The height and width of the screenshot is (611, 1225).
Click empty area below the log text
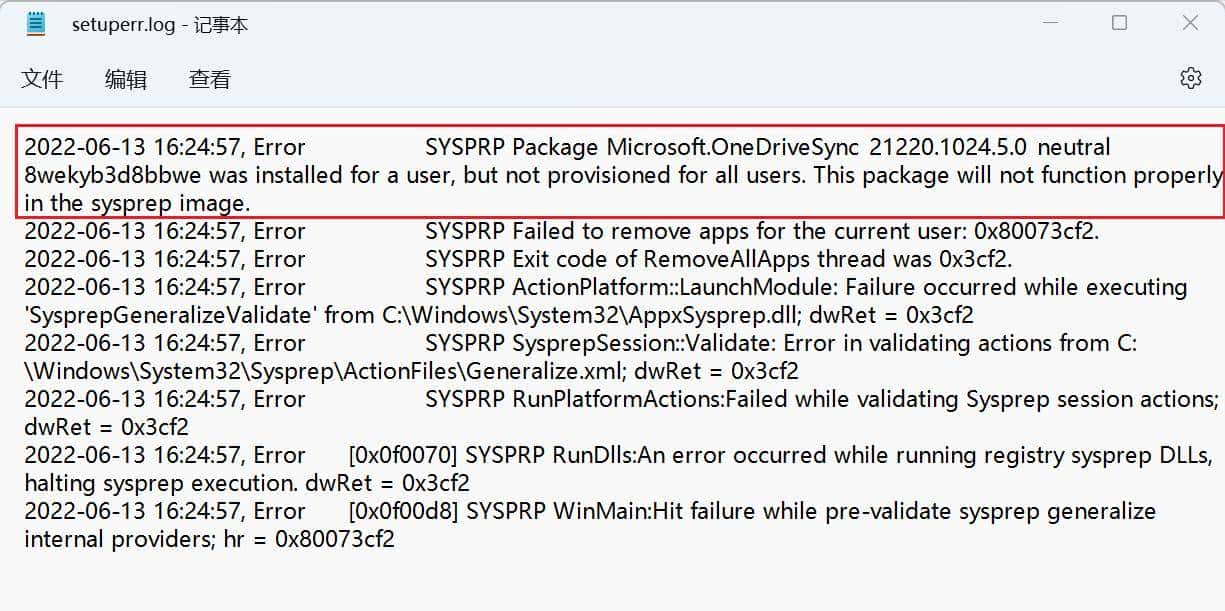point(600,585)
